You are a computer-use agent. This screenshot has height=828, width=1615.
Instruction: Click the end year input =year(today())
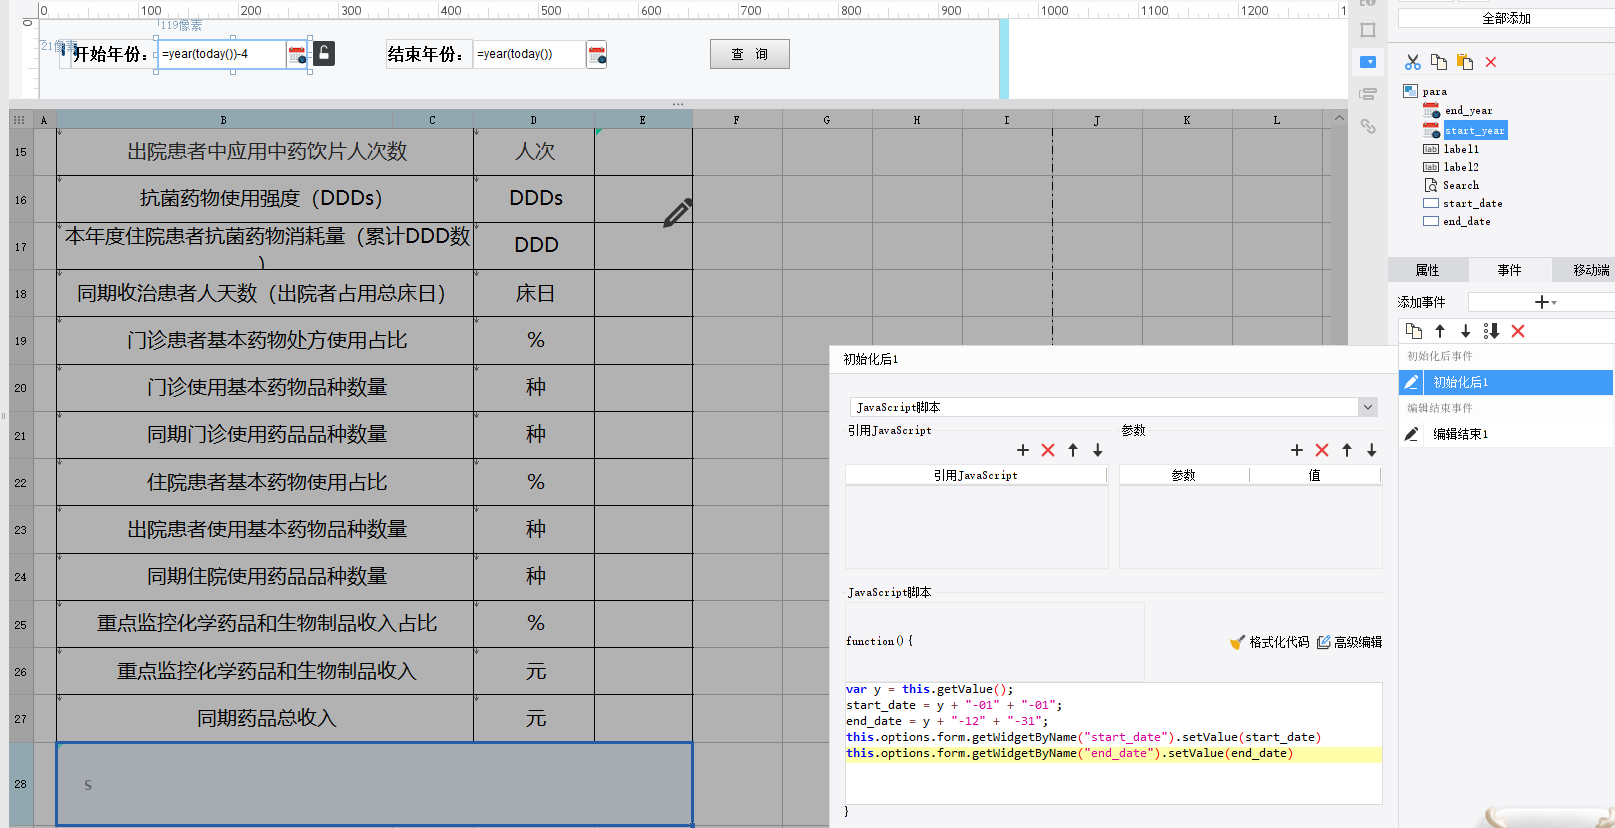(x=529, y=54)
